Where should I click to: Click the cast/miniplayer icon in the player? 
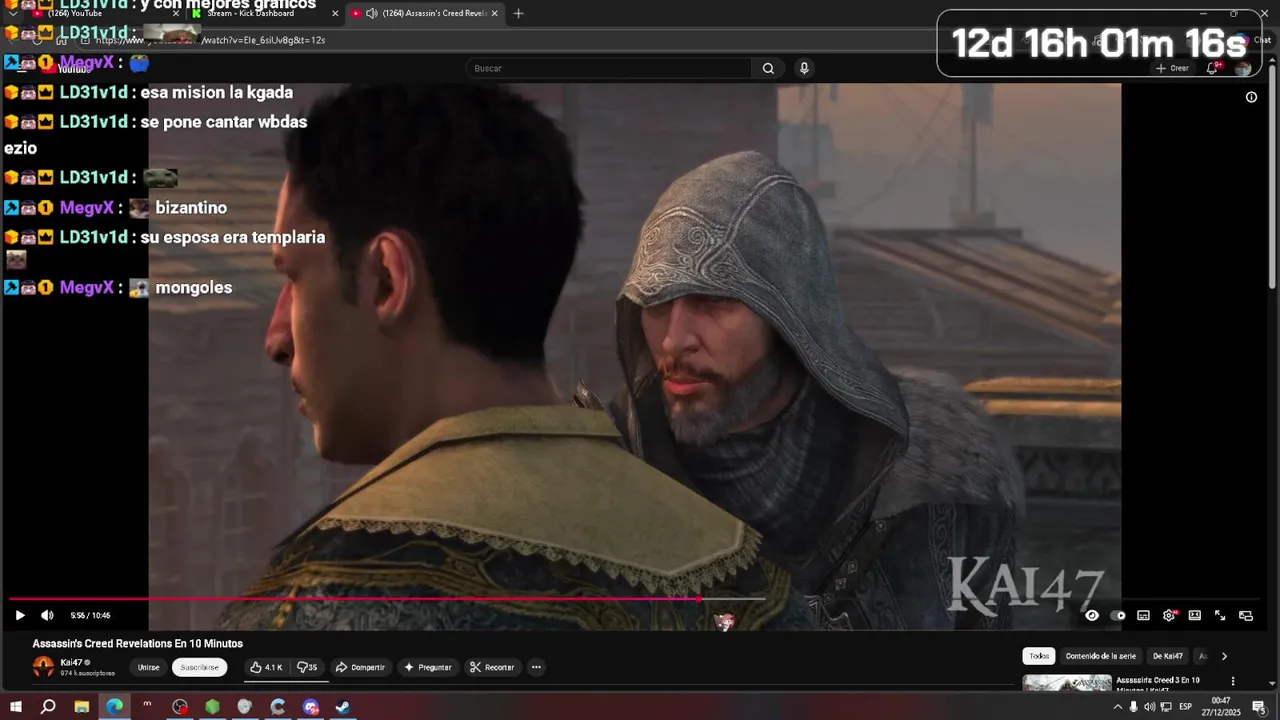point(1246,615)
